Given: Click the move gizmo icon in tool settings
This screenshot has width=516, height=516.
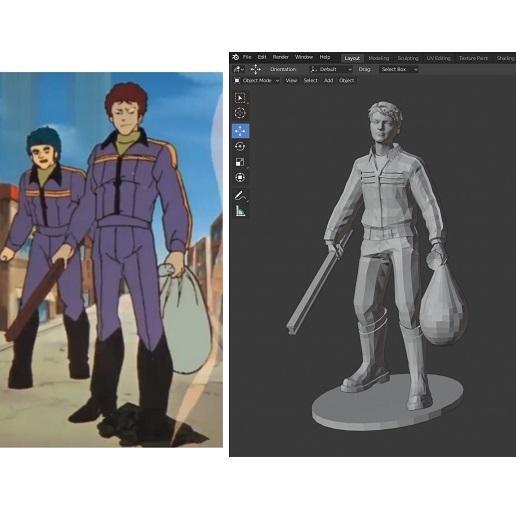Looking at the screenshot, I should (256, 69).
